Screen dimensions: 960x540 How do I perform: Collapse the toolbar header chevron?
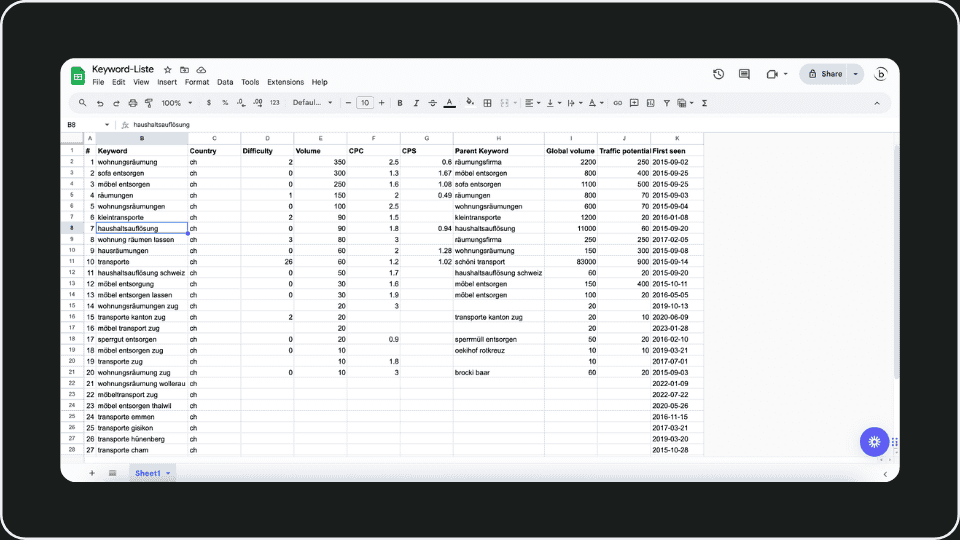[x=877, y=103]
